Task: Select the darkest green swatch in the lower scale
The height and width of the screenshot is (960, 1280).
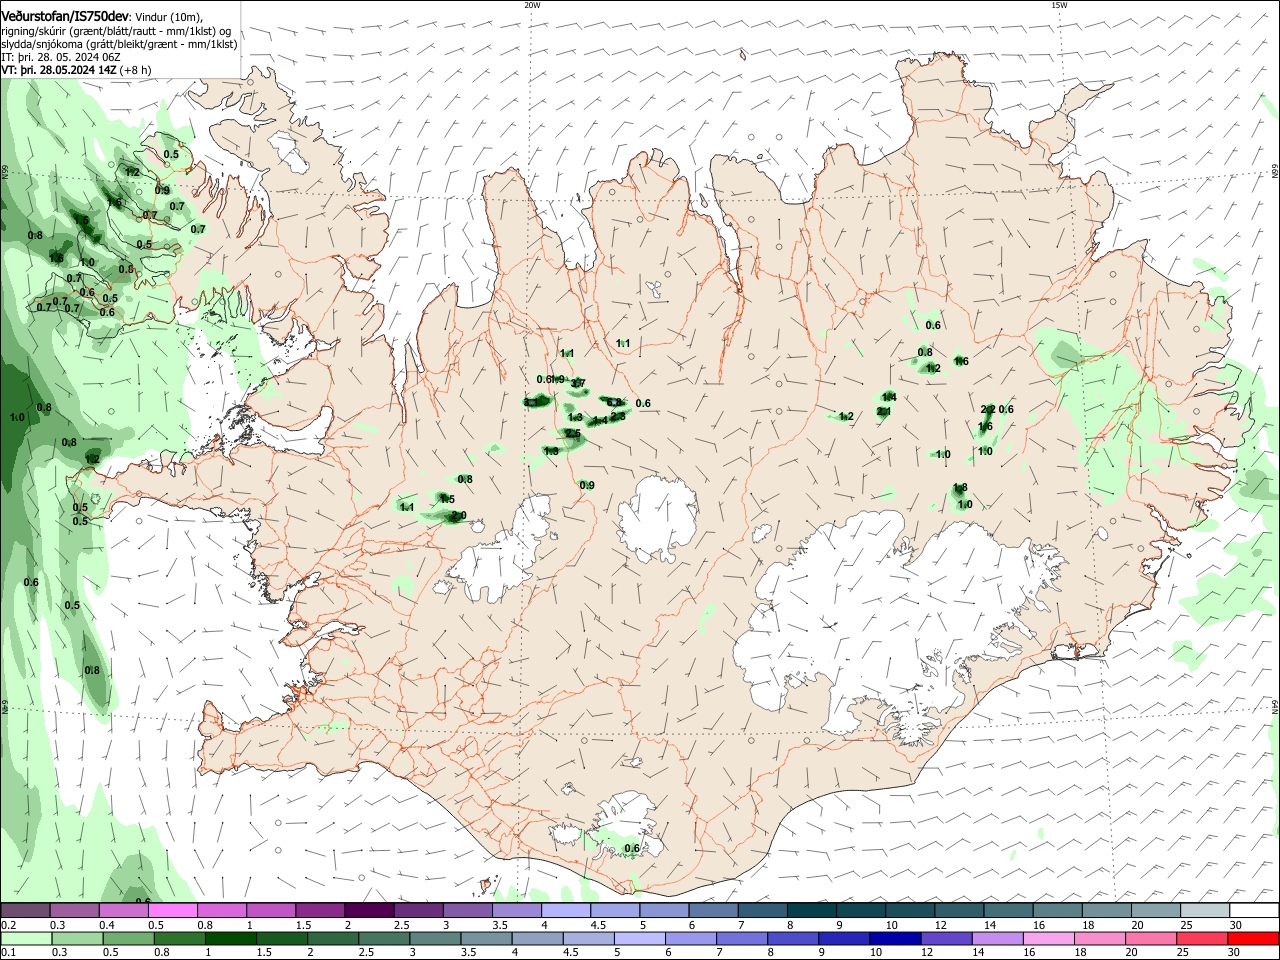Action: coord(230,938)
